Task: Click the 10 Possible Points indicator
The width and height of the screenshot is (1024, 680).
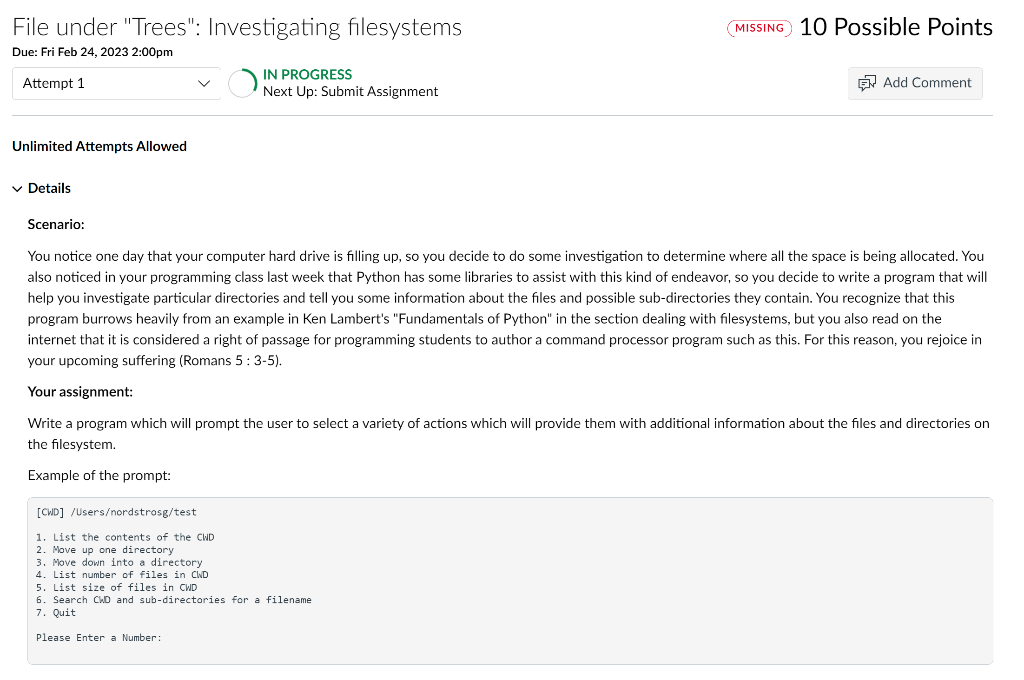Action: click(x=895, y=27)
